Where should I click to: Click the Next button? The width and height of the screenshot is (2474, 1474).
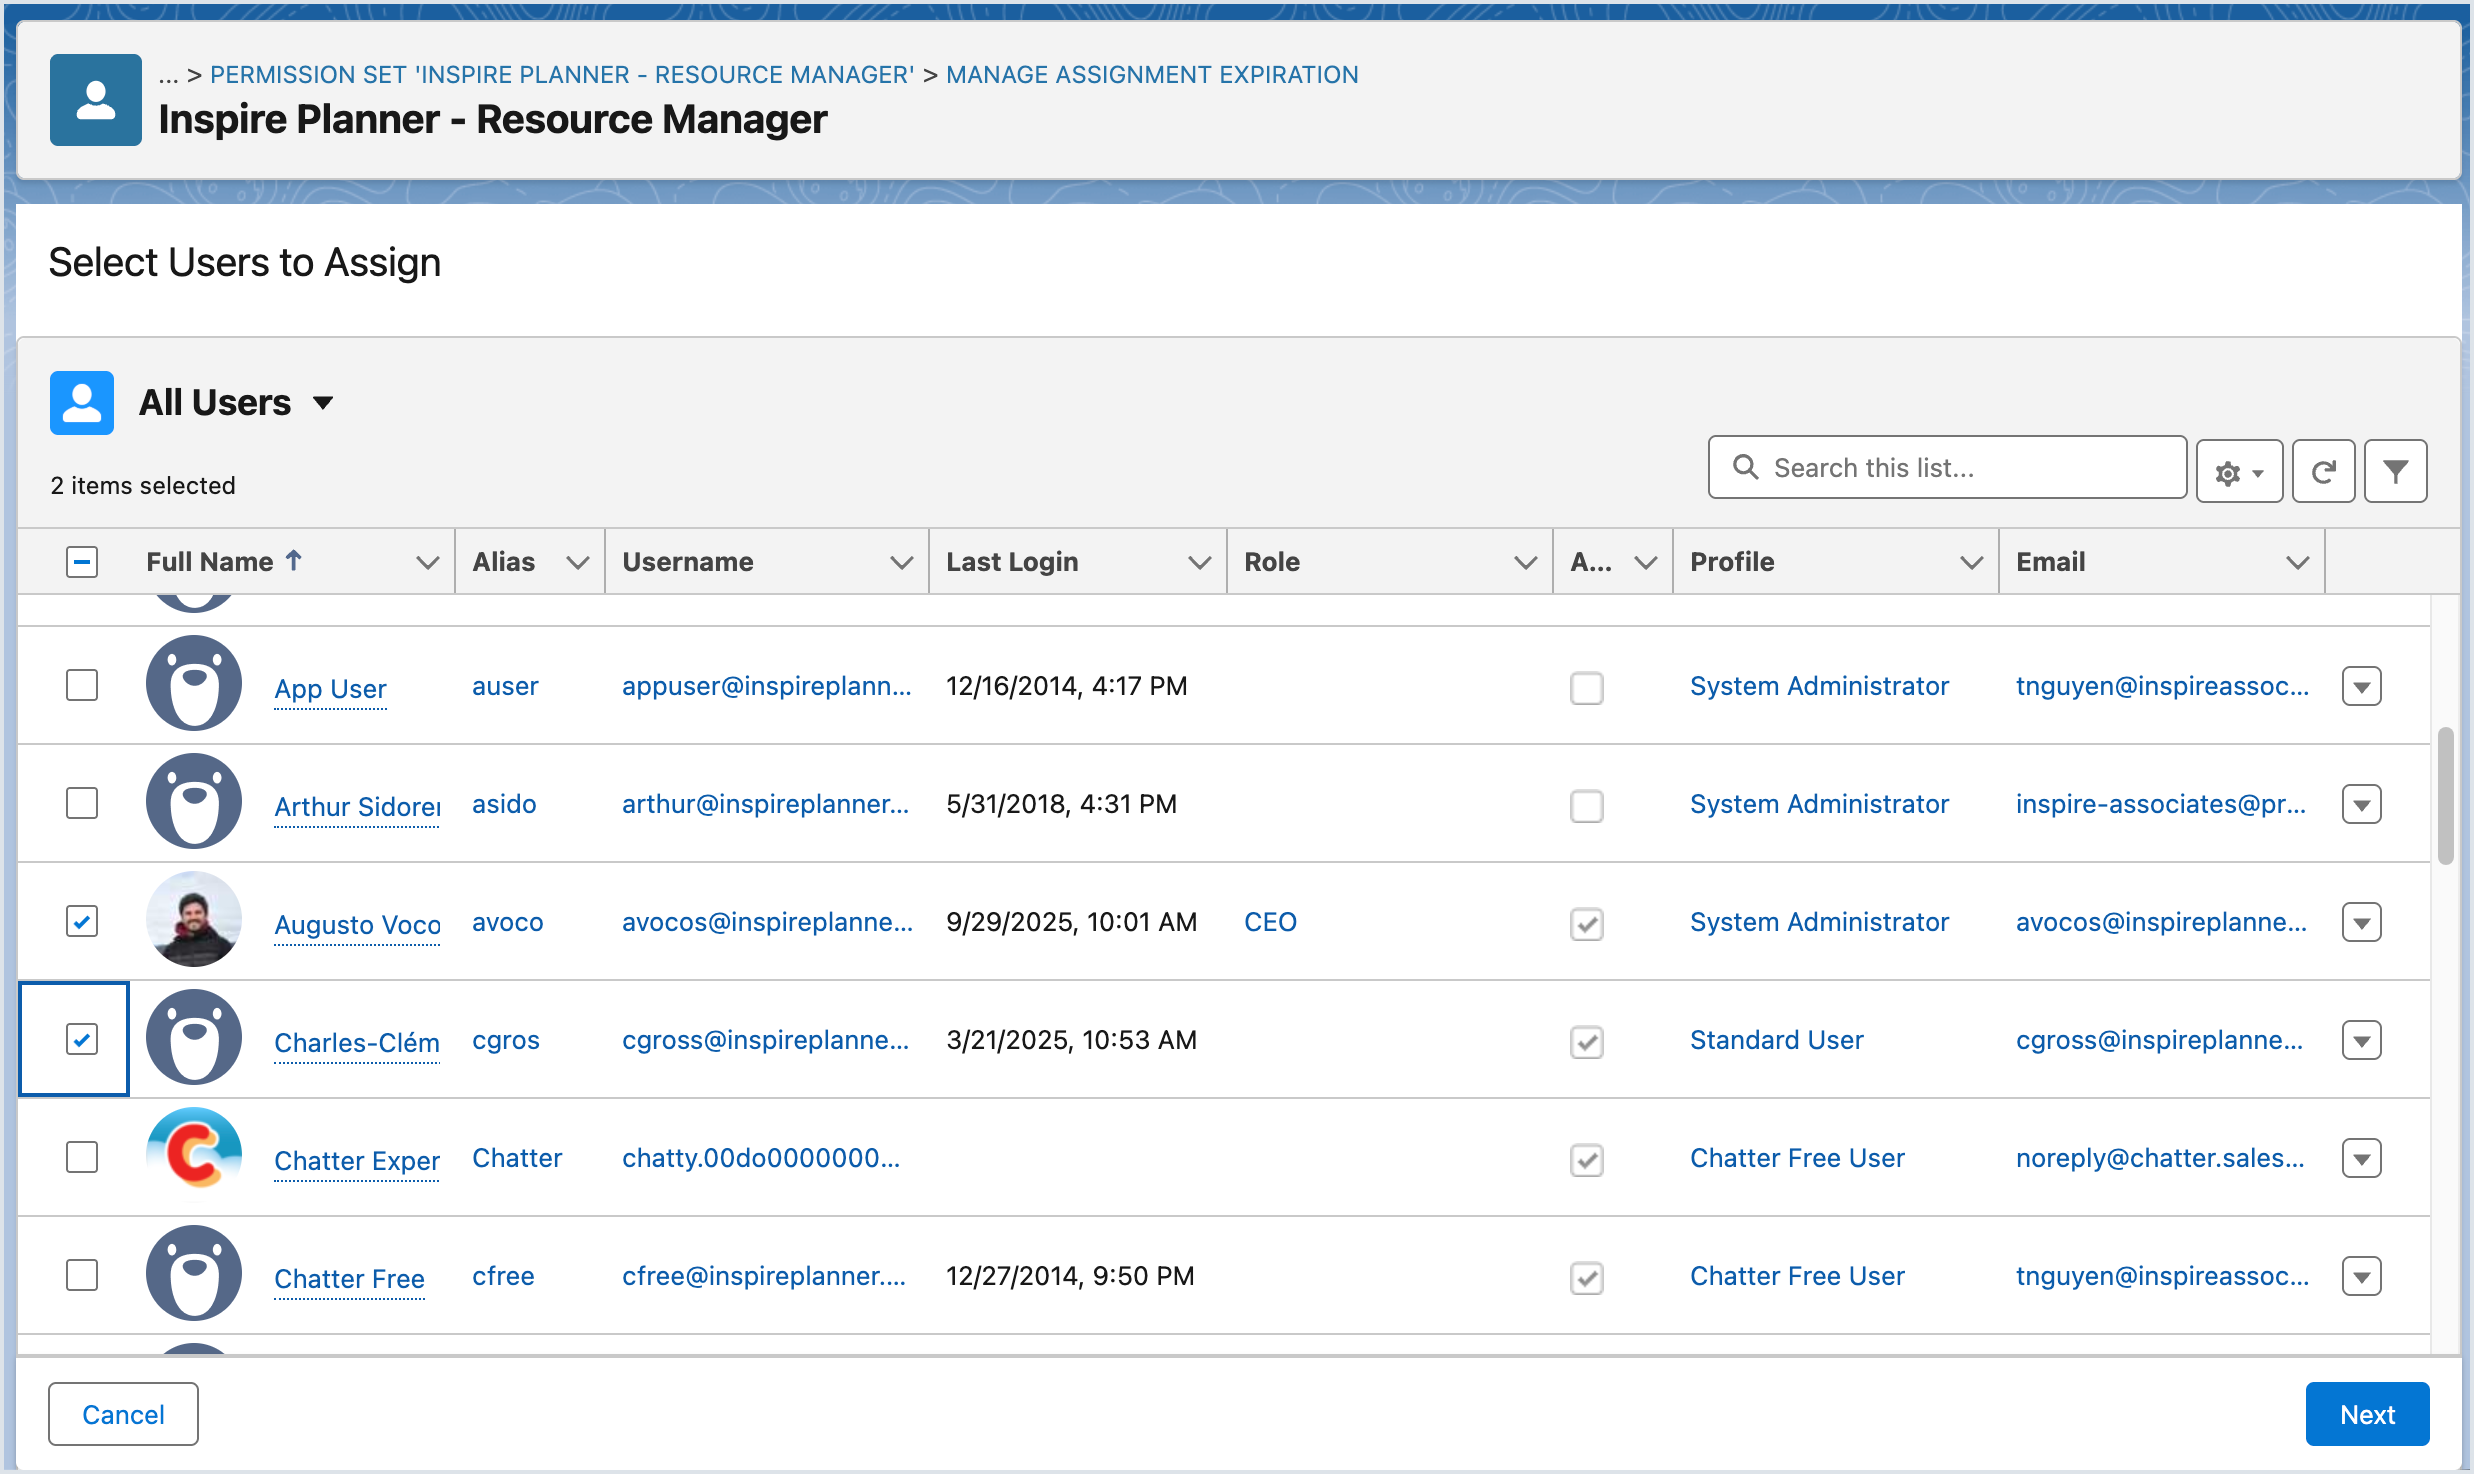point(2366,1414)
